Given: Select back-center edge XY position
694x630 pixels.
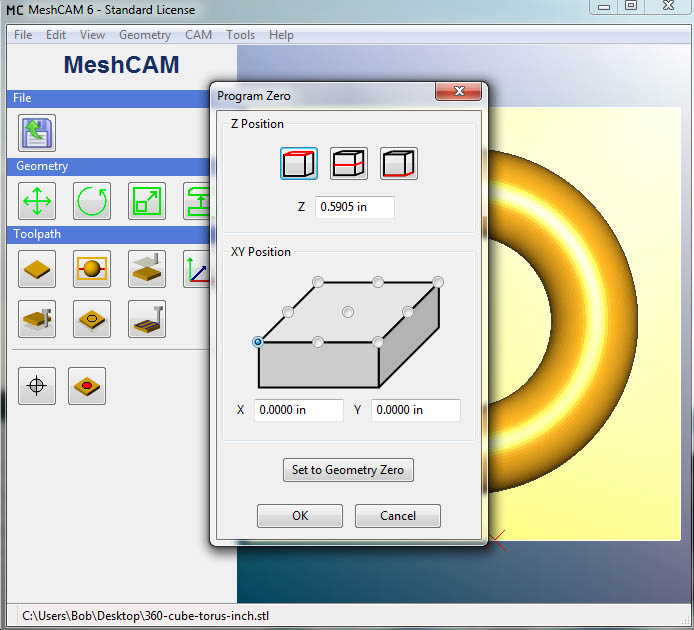Looking at the screenshot, I should 378,282.
